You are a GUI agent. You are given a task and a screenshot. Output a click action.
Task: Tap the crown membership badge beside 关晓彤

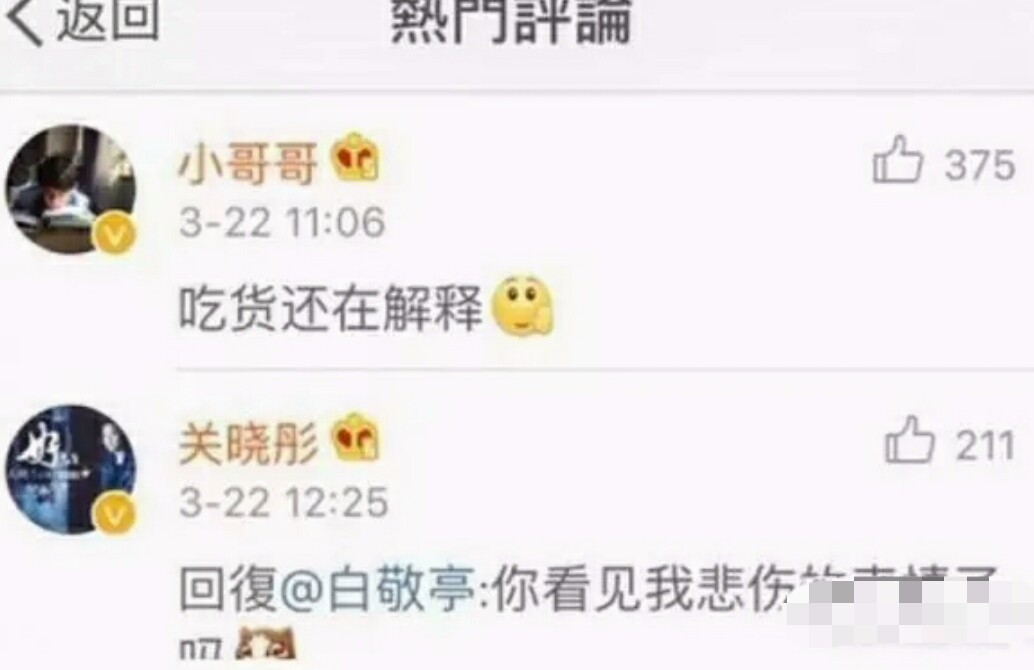(356, 436)
